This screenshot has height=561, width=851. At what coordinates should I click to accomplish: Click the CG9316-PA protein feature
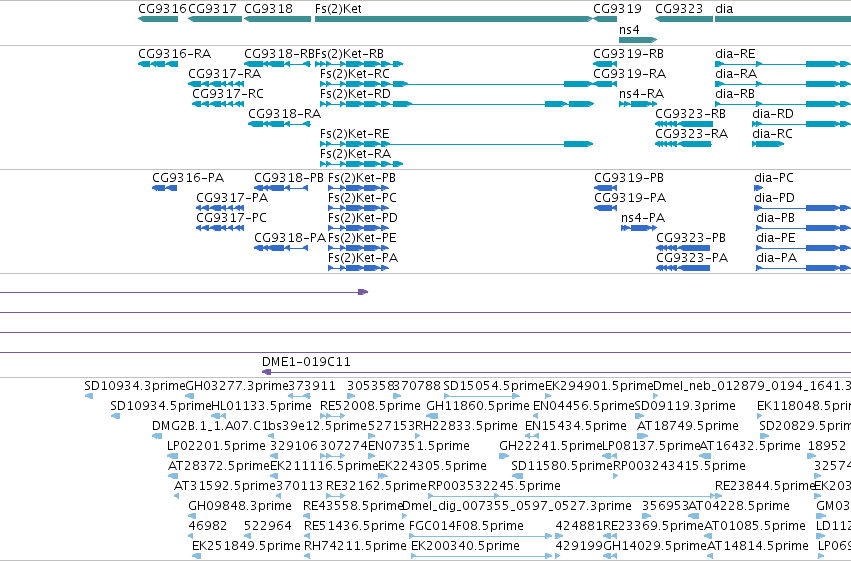tap(164, 188)
